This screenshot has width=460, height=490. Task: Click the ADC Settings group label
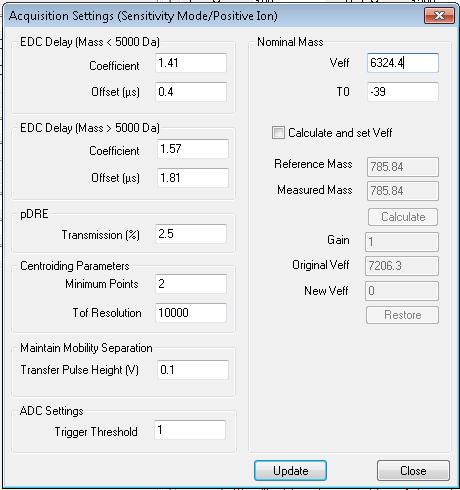[52, 411]
